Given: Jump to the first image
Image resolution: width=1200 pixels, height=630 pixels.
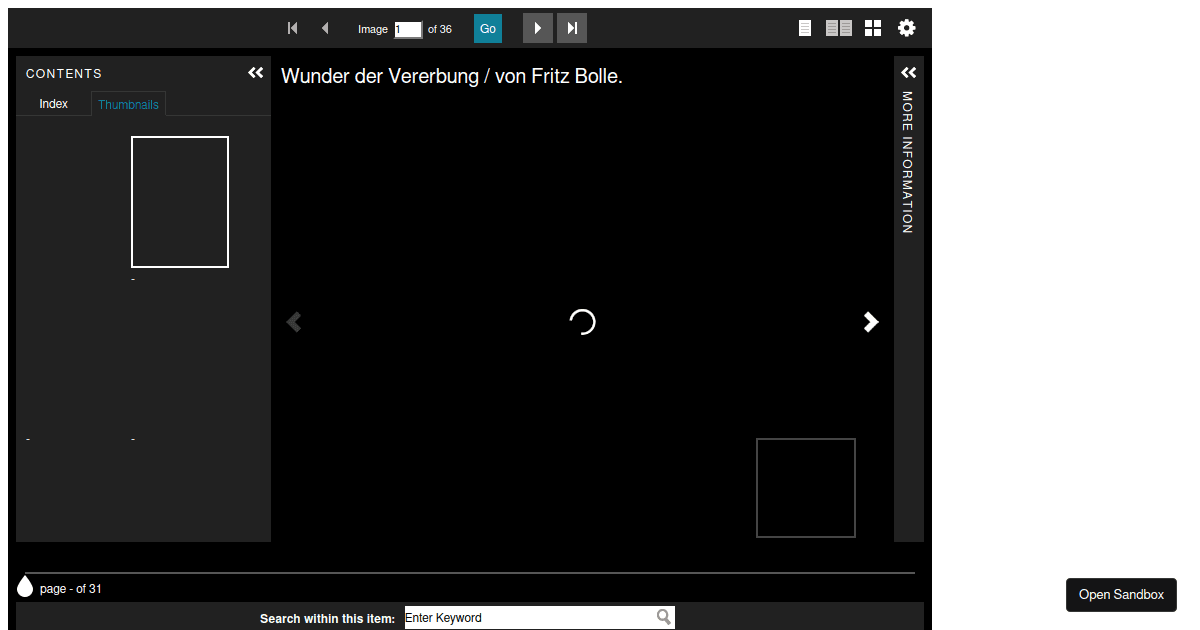Looking at the screenshot, I should [292, 28].
